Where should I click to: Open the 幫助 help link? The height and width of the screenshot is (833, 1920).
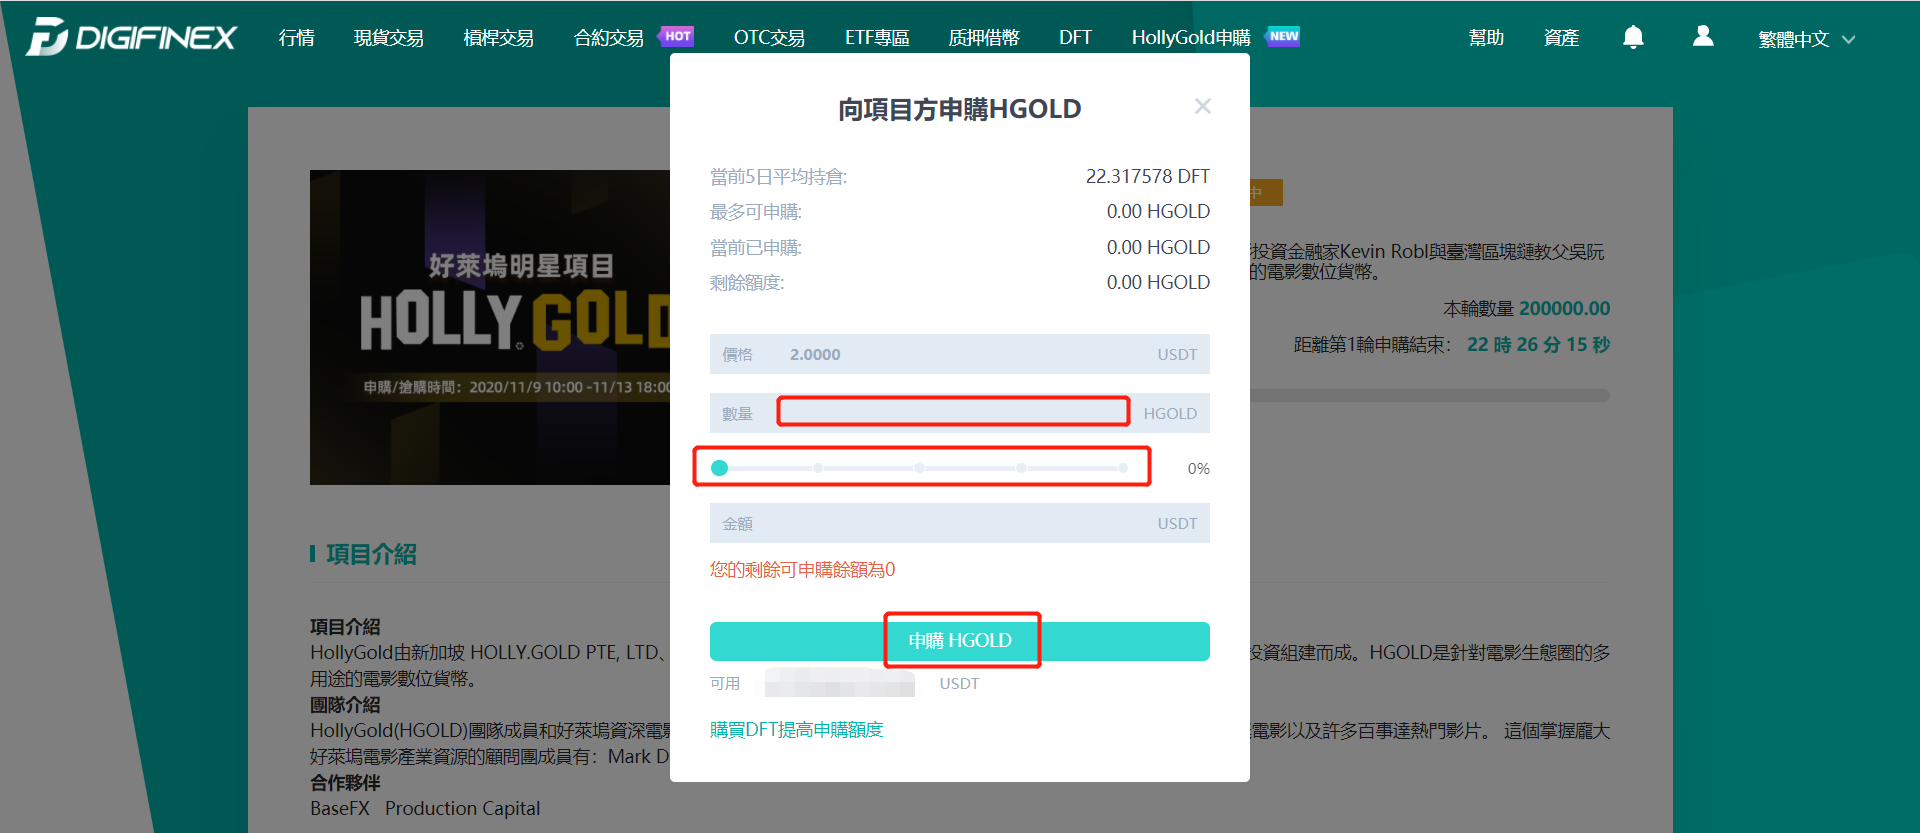[x=1486, y=37]
